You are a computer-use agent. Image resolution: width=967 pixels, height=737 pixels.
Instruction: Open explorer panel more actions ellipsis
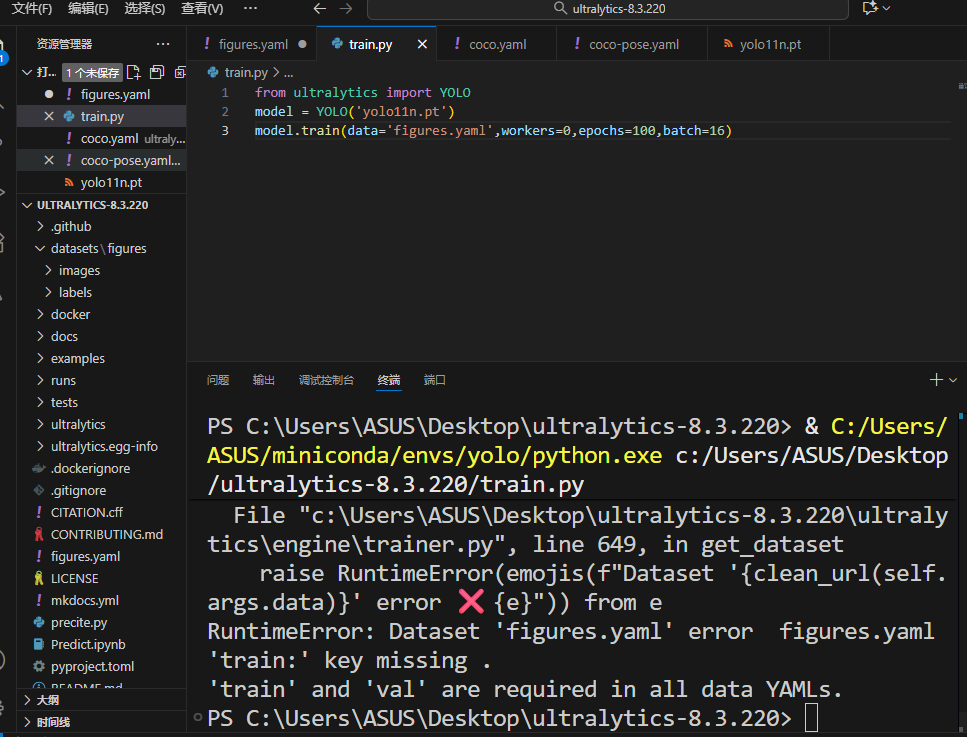(x=163, y=44)
